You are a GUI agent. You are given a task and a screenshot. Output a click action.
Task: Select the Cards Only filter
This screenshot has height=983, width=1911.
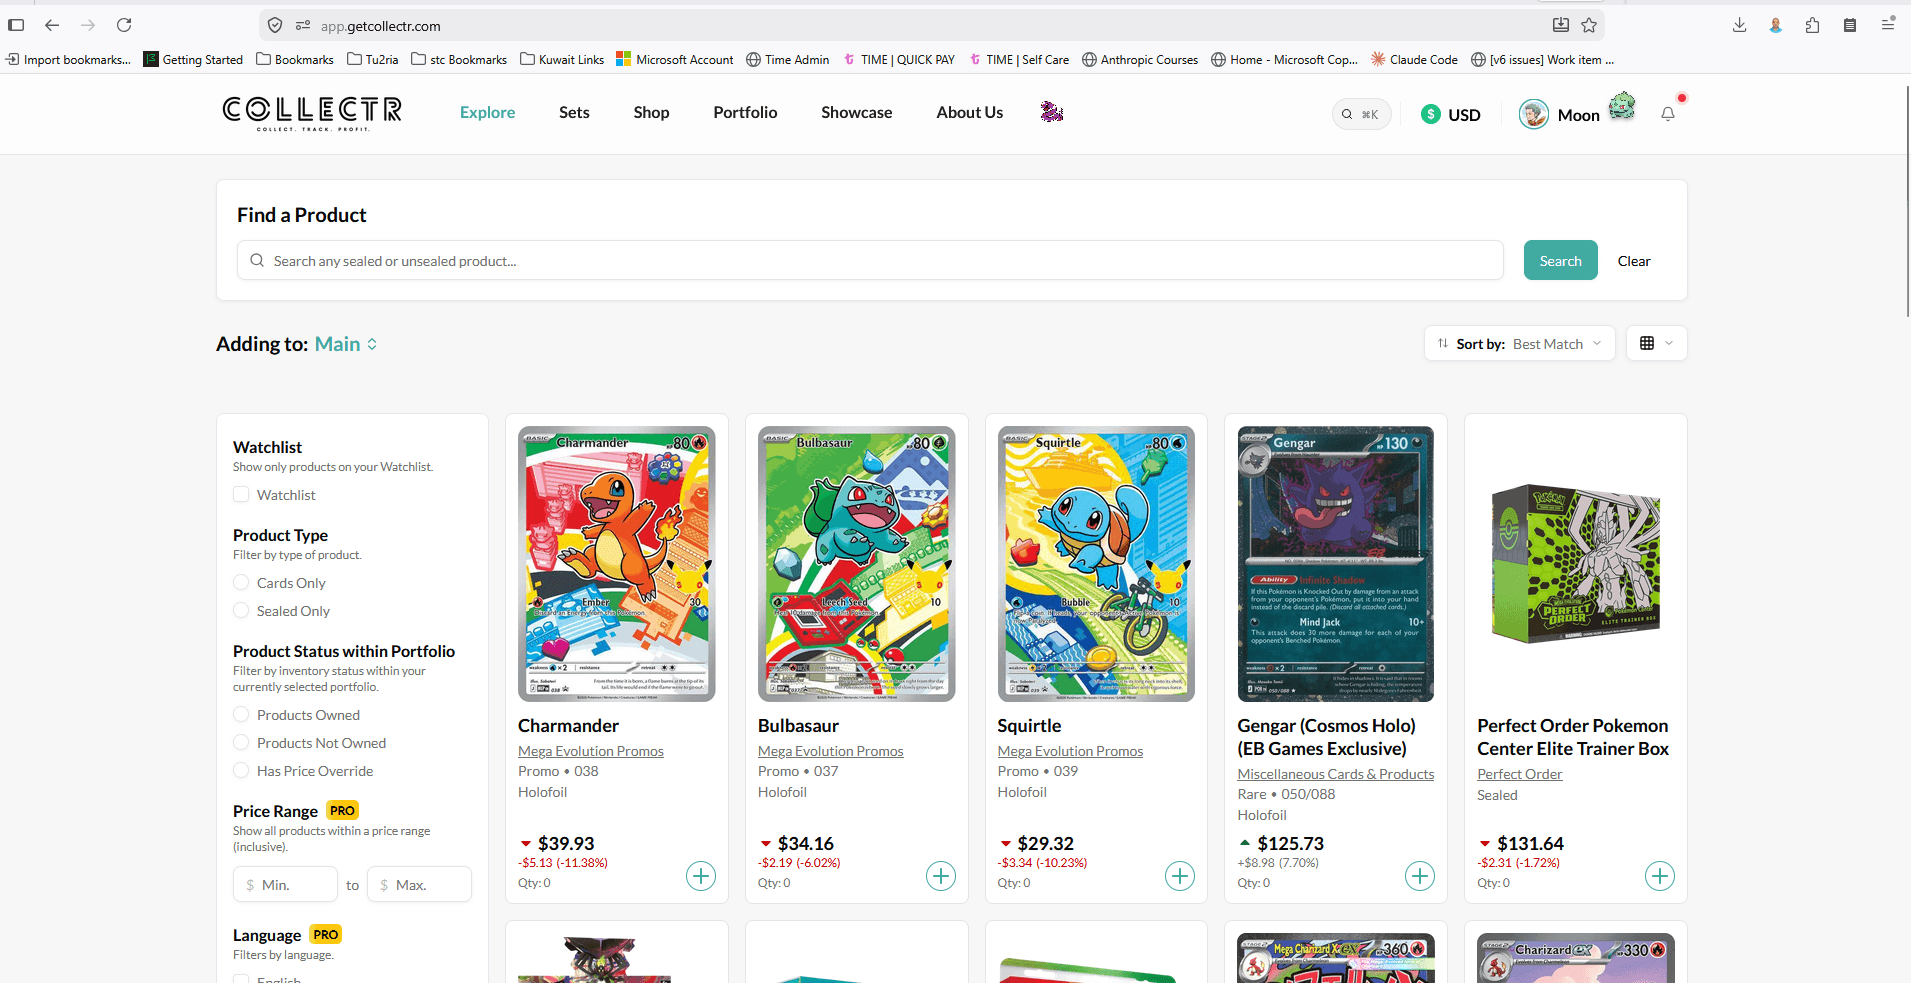(x=241, y=582)
